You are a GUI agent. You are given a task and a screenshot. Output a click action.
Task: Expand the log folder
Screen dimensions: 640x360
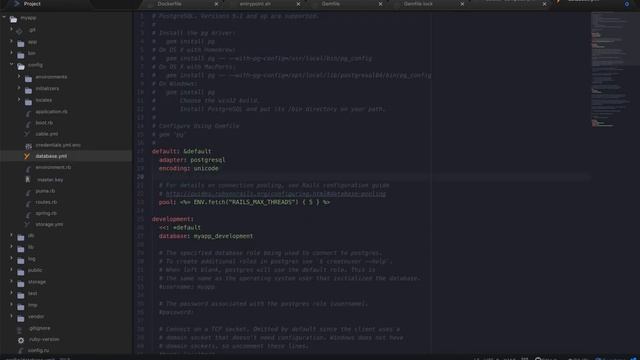click(11, 258)
